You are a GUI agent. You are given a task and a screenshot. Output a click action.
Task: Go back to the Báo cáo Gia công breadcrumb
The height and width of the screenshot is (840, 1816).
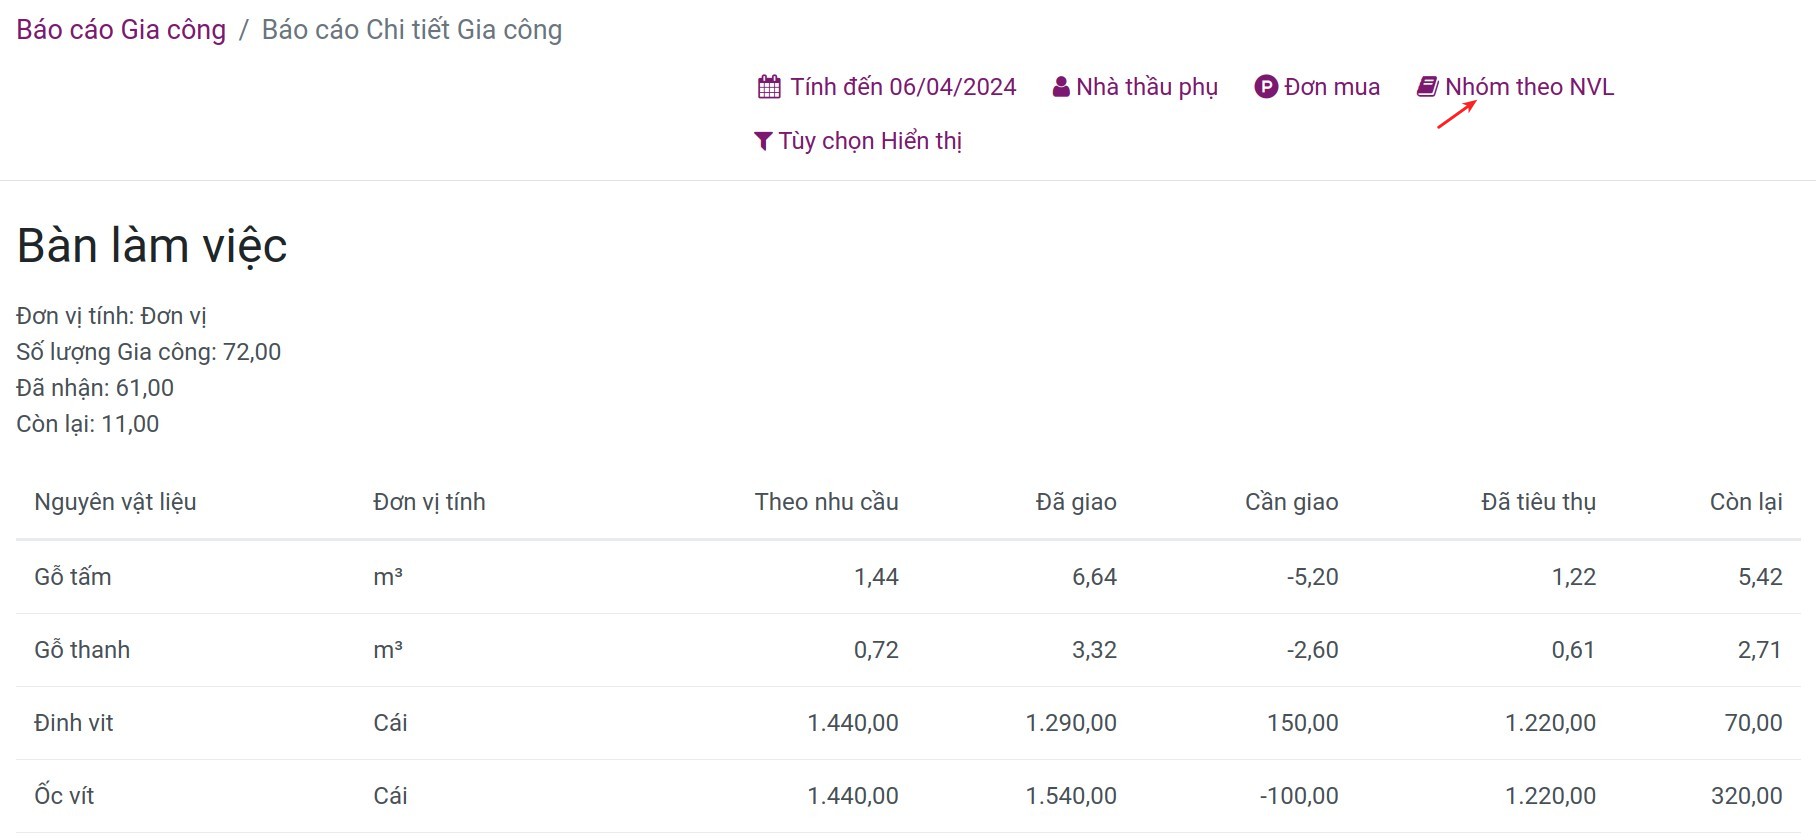click(x=121, y=30)
